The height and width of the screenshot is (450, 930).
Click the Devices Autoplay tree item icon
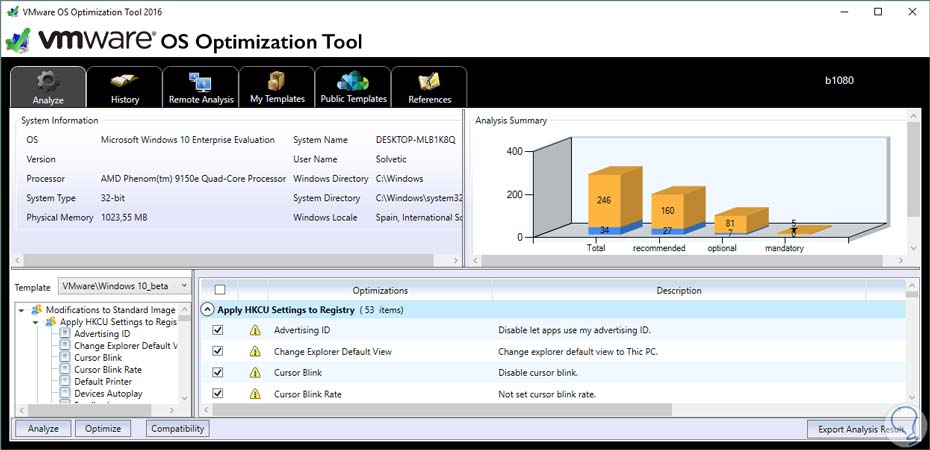click(x=65, y=393)
